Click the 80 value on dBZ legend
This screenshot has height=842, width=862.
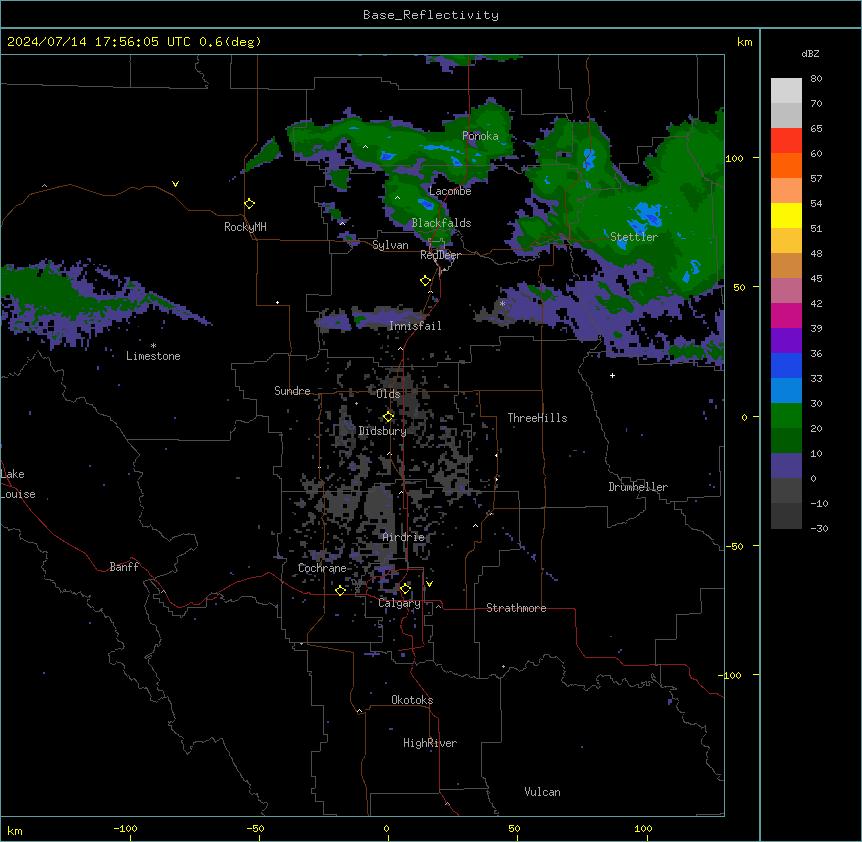point(816,79)
